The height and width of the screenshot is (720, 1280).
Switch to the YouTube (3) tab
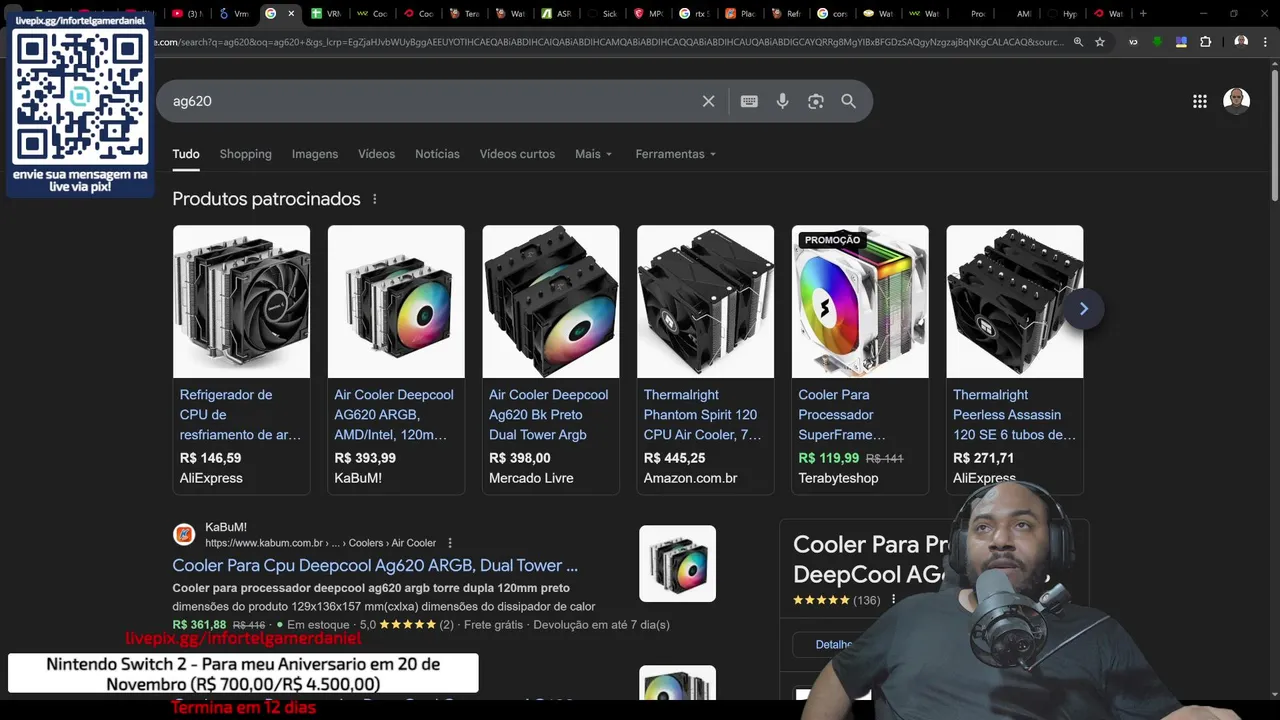pyautogui.click(x=187, y=13)
